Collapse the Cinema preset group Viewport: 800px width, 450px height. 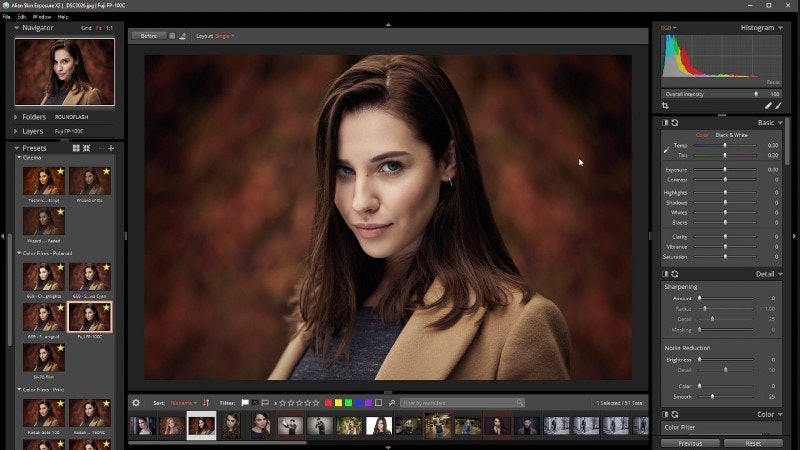click(19, 158)
